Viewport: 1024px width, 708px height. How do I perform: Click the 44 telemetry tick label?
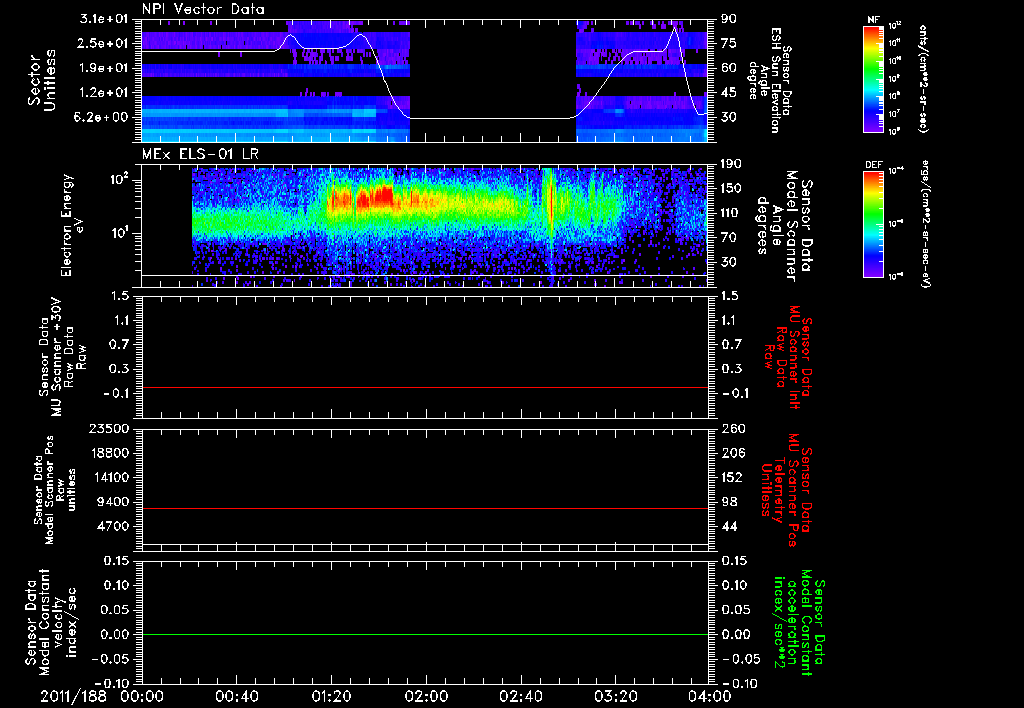(729, 526)
